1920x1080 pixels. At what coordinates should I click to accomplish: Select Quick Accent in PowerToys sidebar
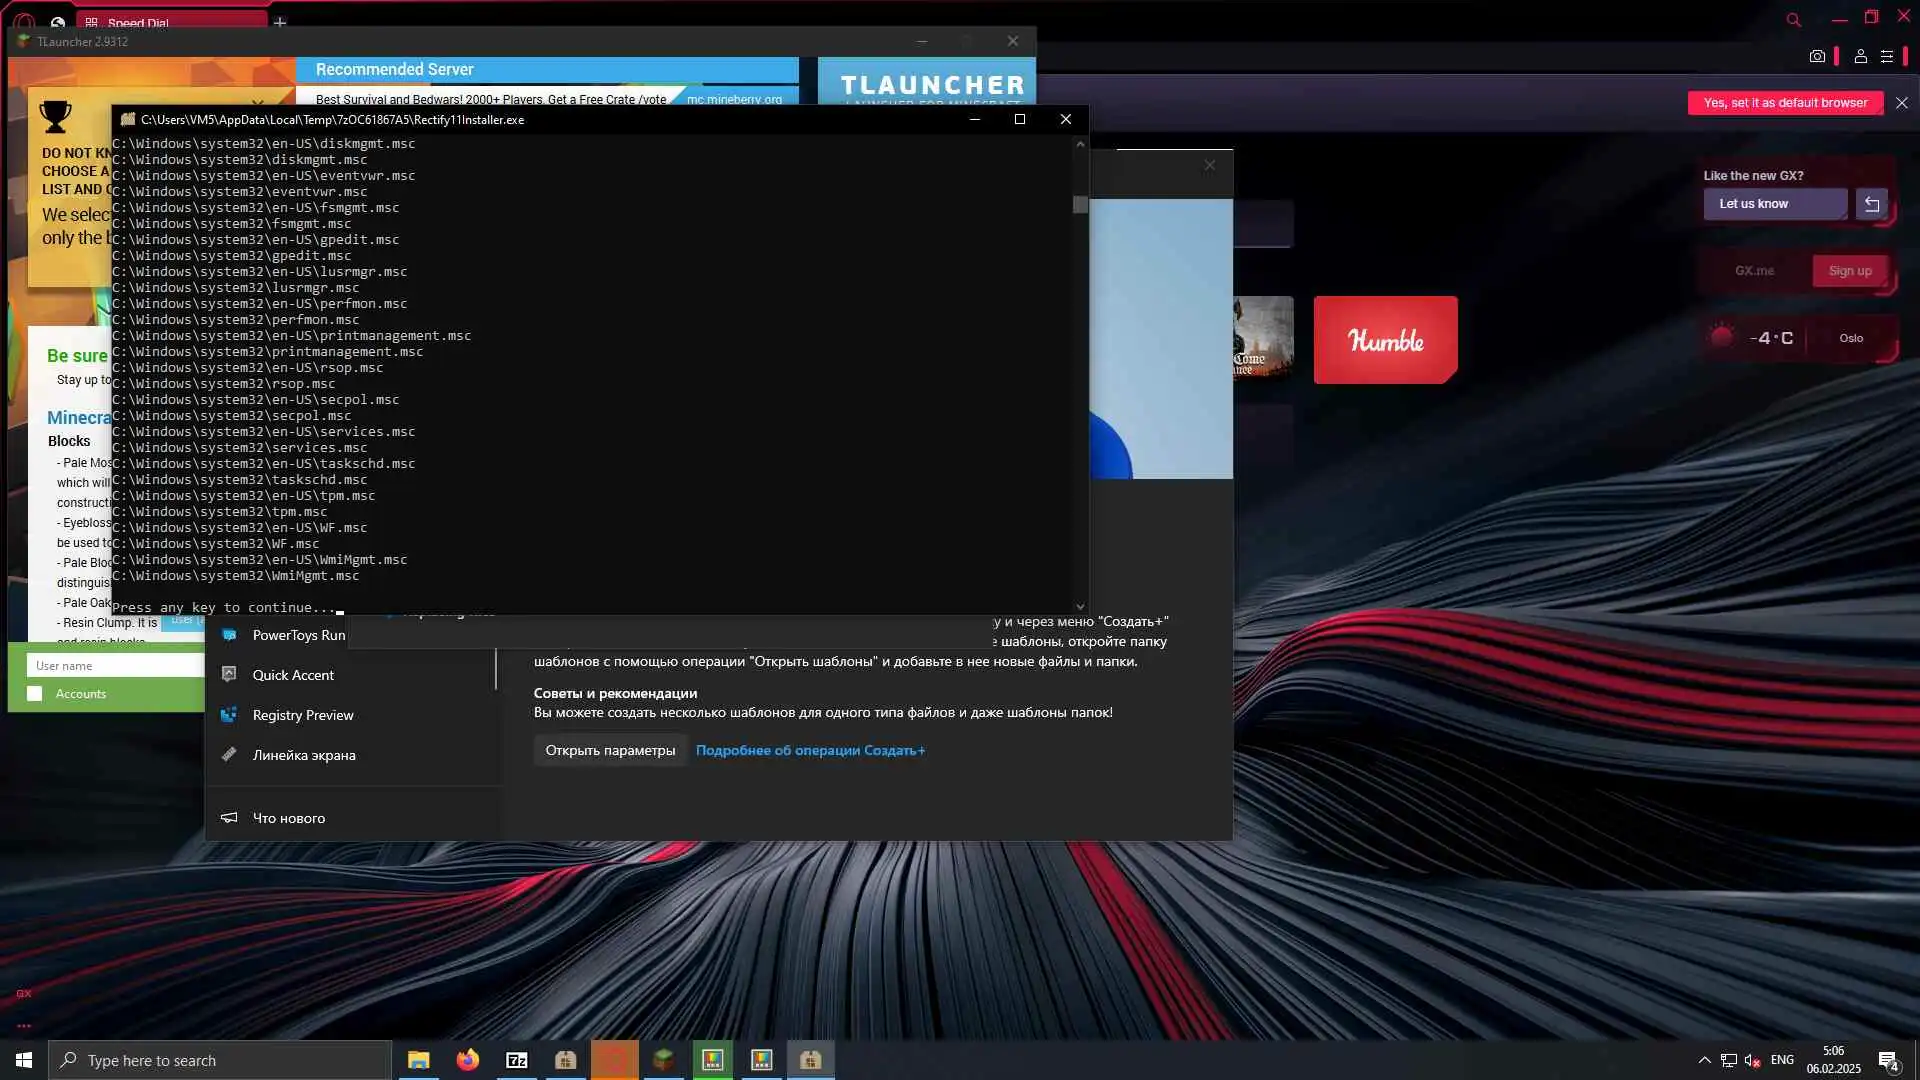click(x=293, y=675)
